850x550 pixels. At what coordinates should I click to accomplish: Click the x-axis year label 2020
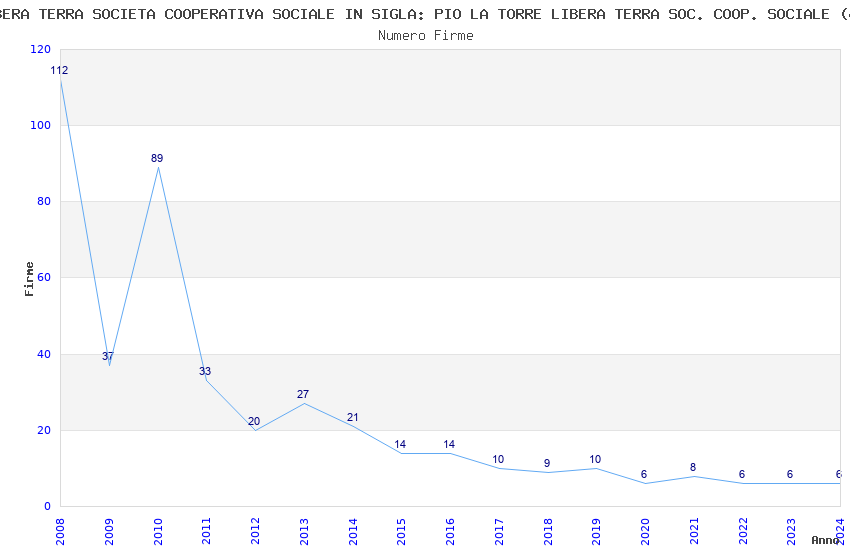point(645,531)
